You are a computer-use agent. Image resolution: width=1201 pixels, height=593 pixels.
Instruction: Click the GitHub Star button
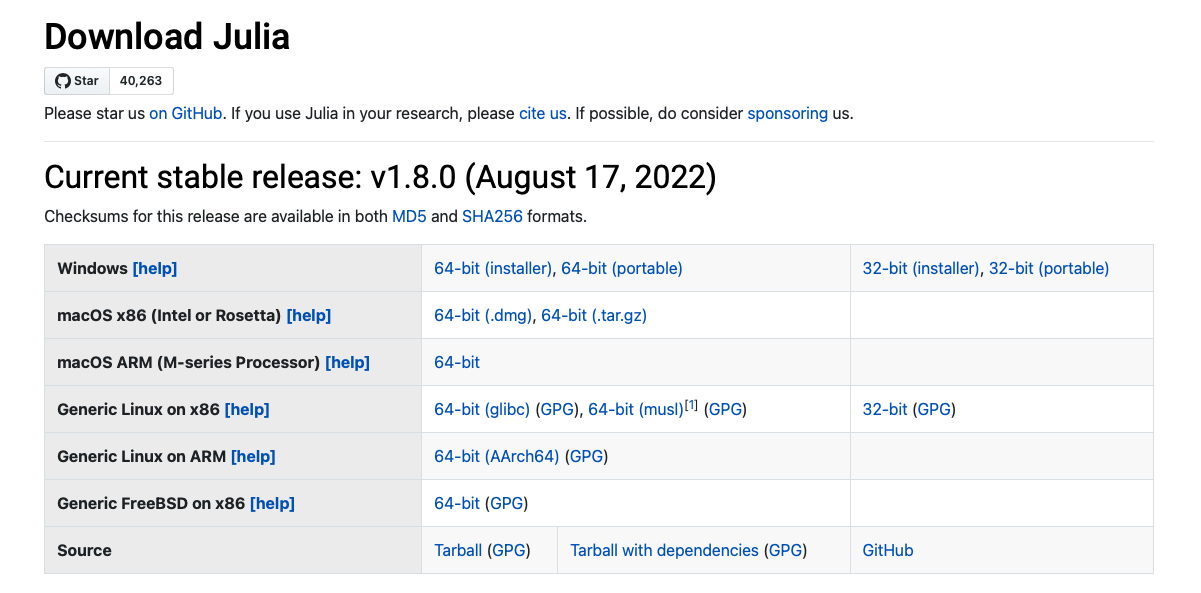77,81
